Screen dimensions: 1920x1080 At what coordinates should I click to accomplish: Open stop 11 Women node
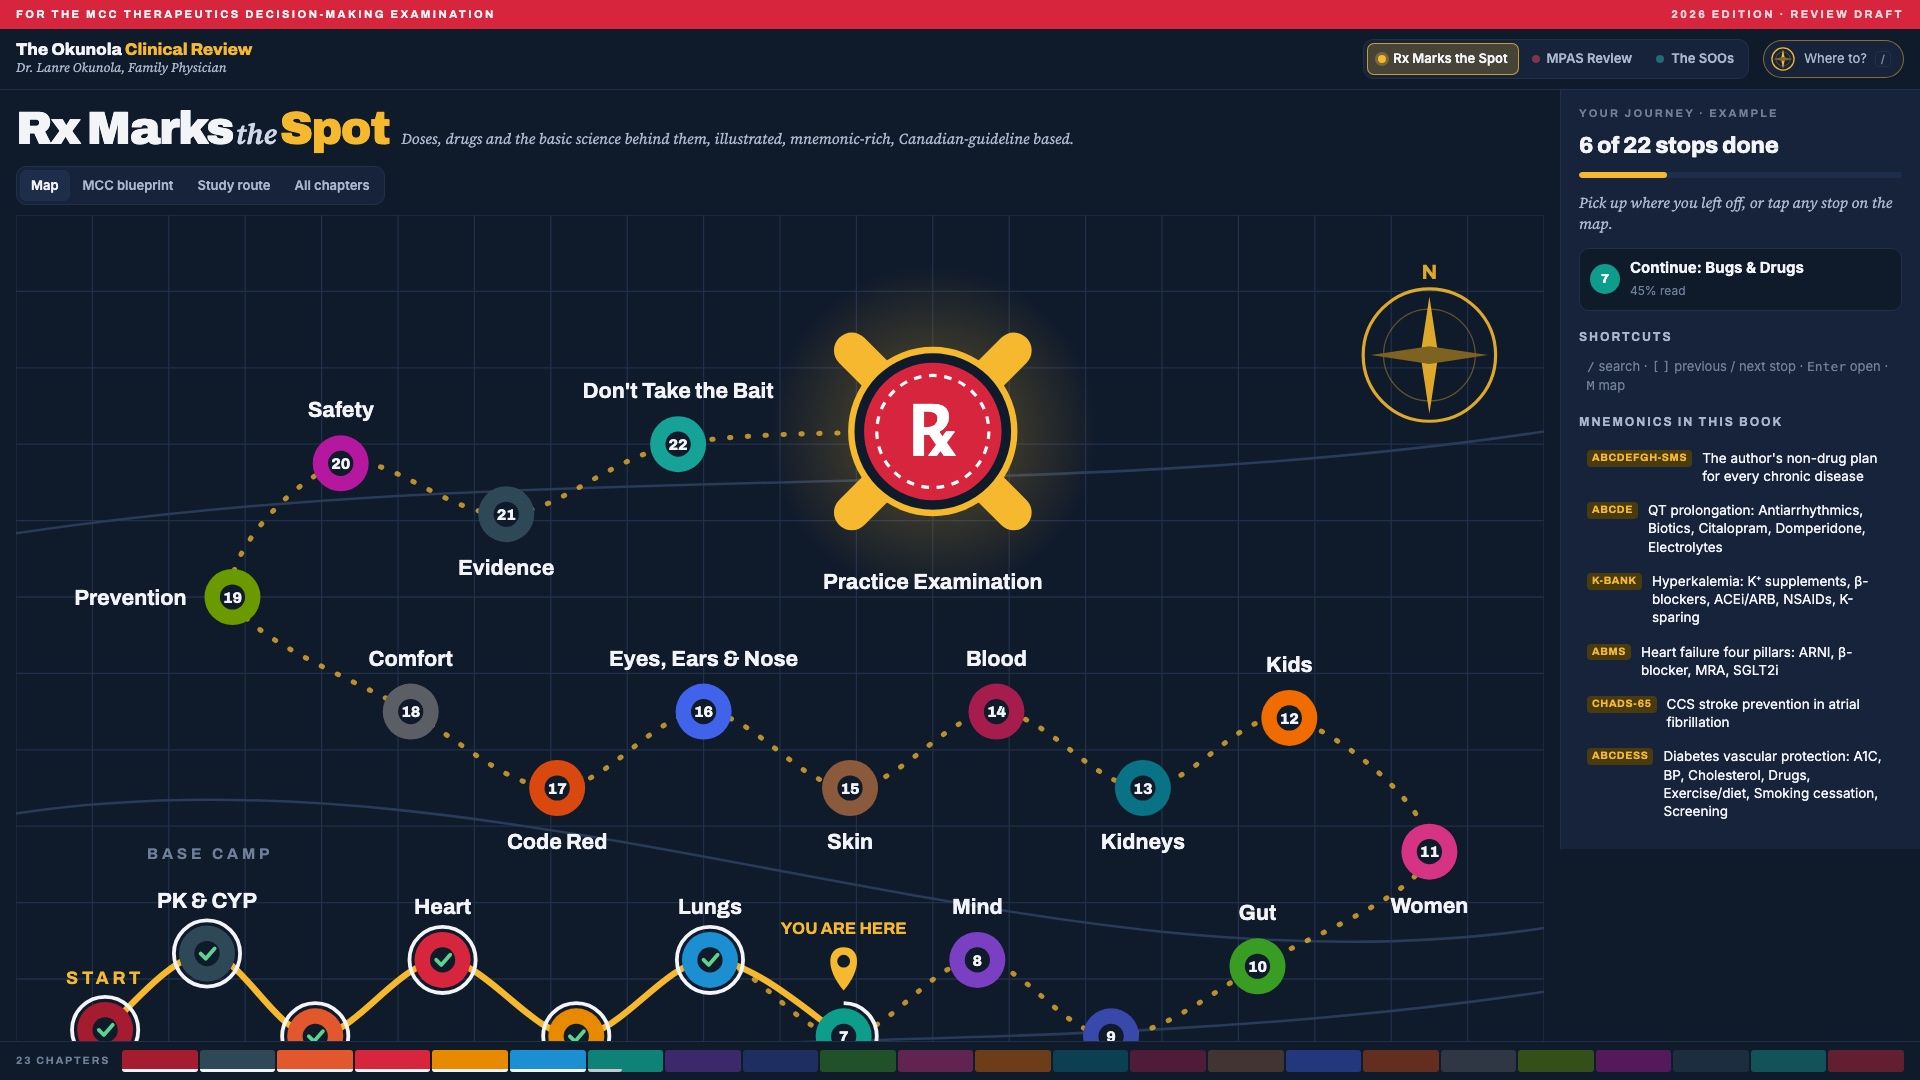coord(1429,852)
